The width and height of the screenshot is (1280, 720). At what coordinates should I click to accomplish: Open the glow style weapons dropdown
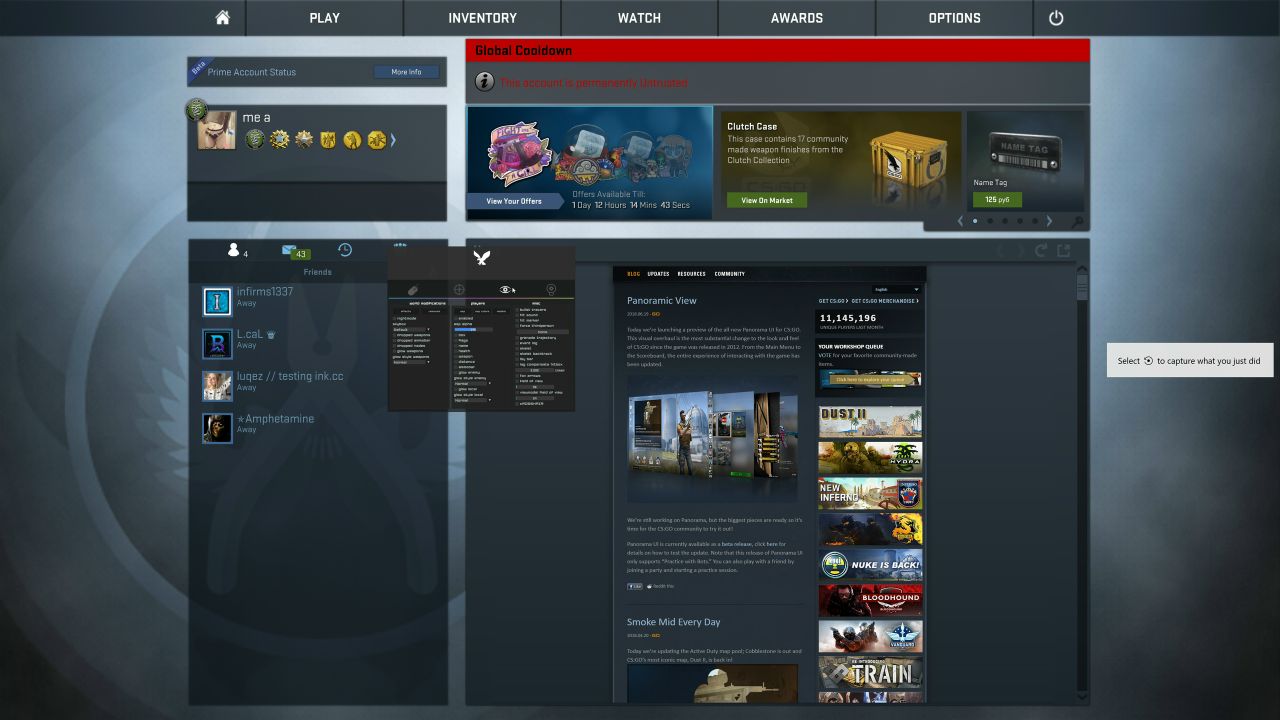point(412,362)
